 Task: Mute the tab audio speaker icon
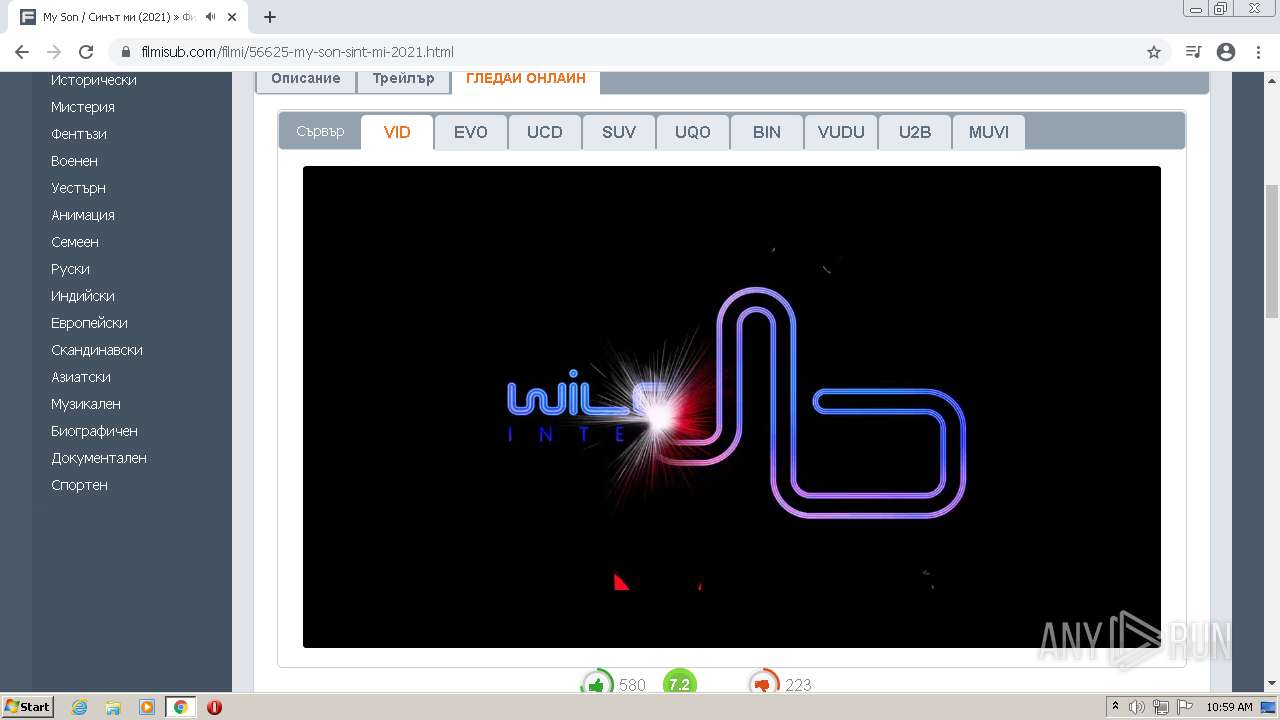[x=210, y=17]
